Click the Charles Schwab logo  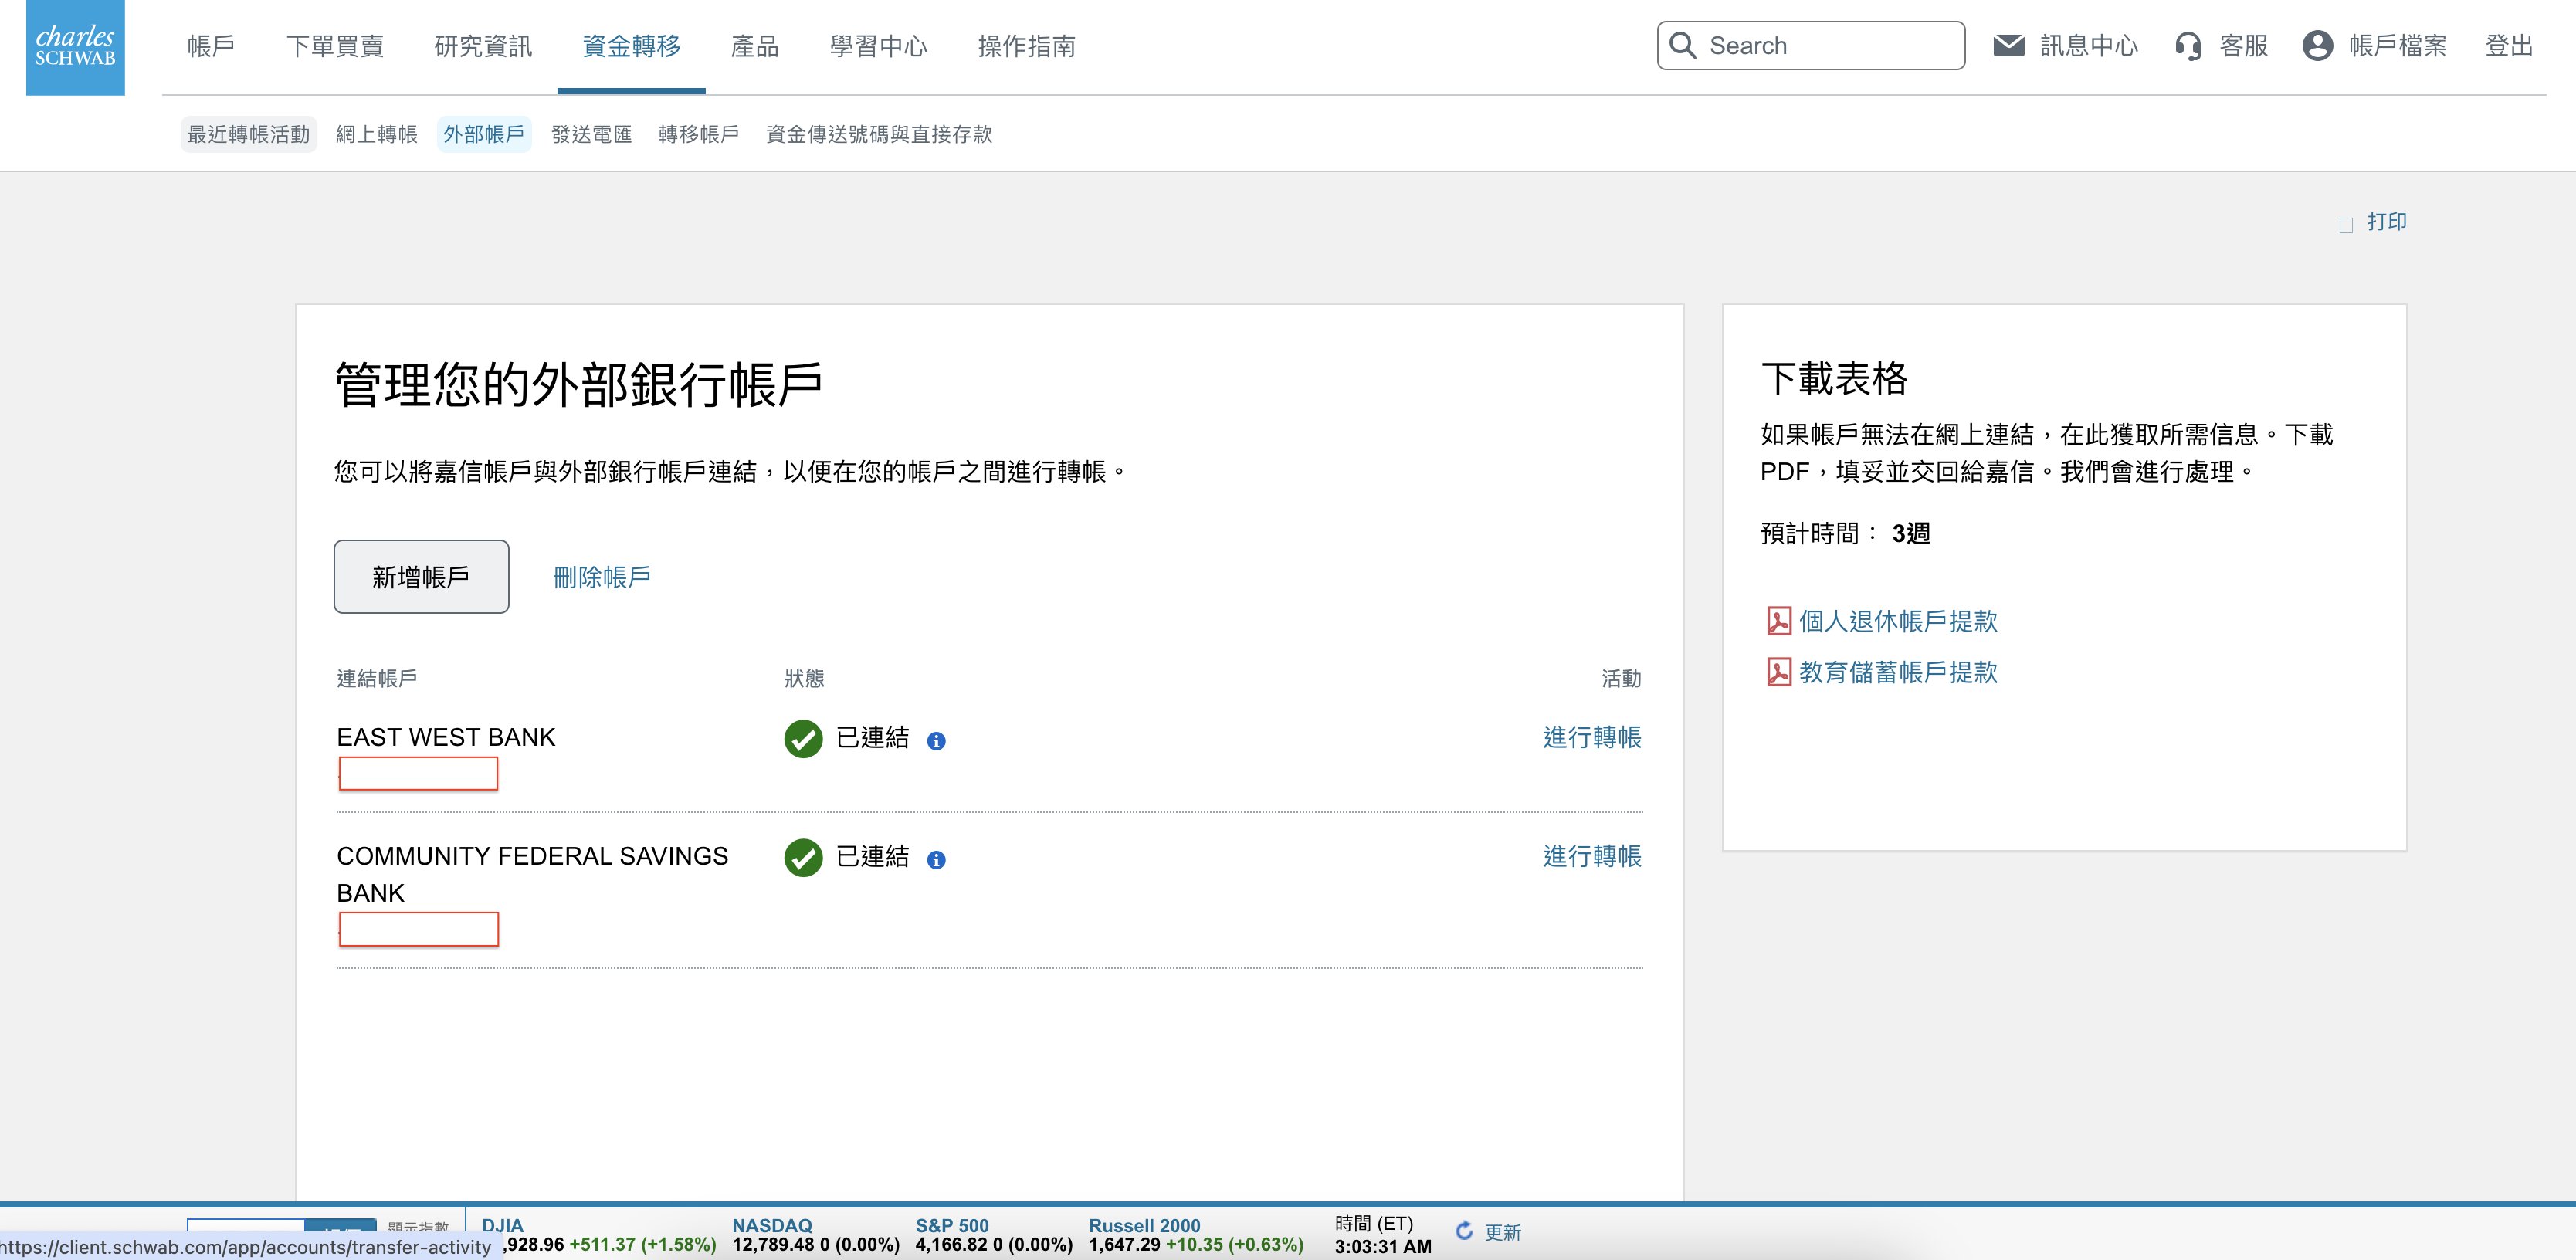[x=75, y=47]
